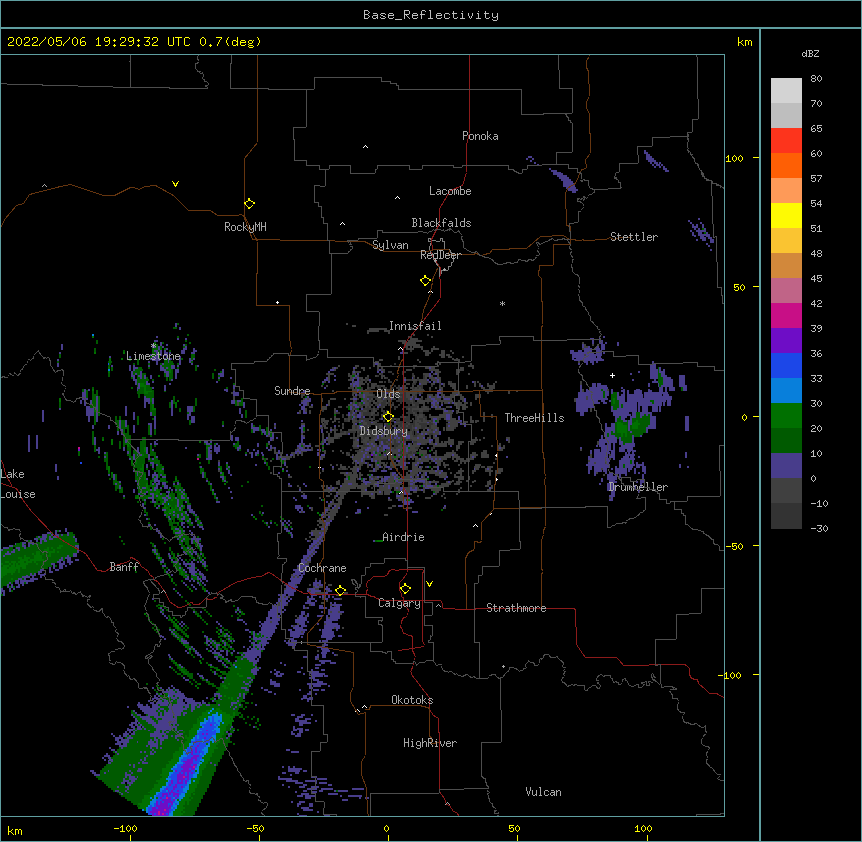
Task: Click the Limestone label
Action: [153, 356]
